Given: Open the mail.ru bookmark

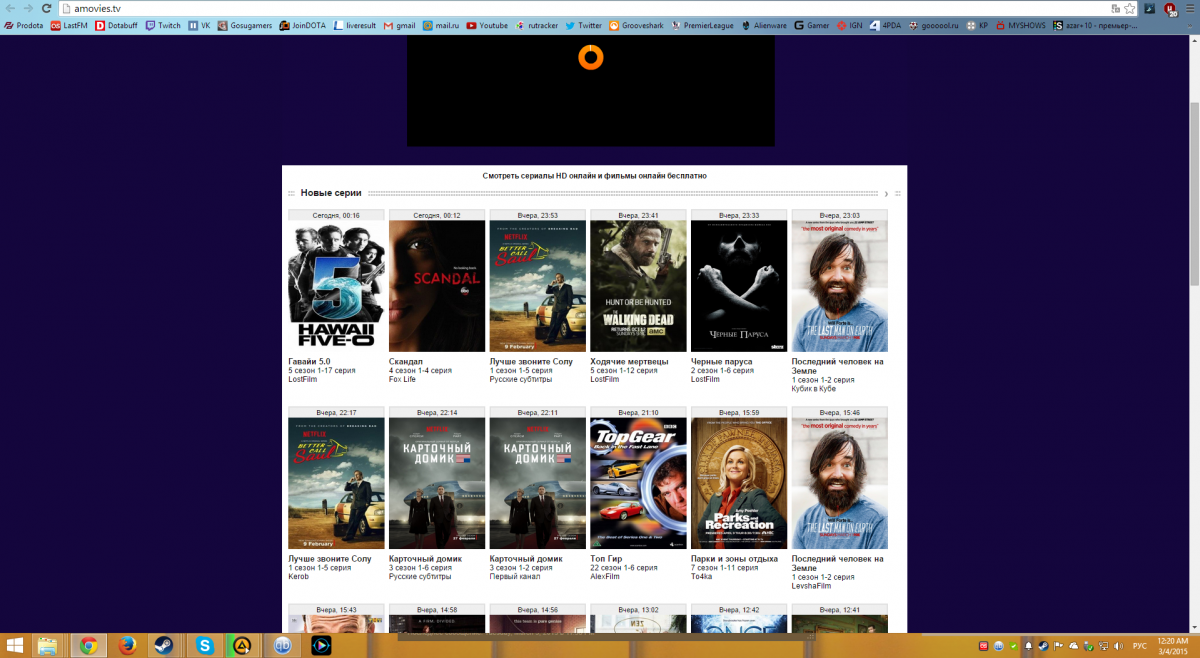Looking at the screenshot, I should (x=441, y=25).
